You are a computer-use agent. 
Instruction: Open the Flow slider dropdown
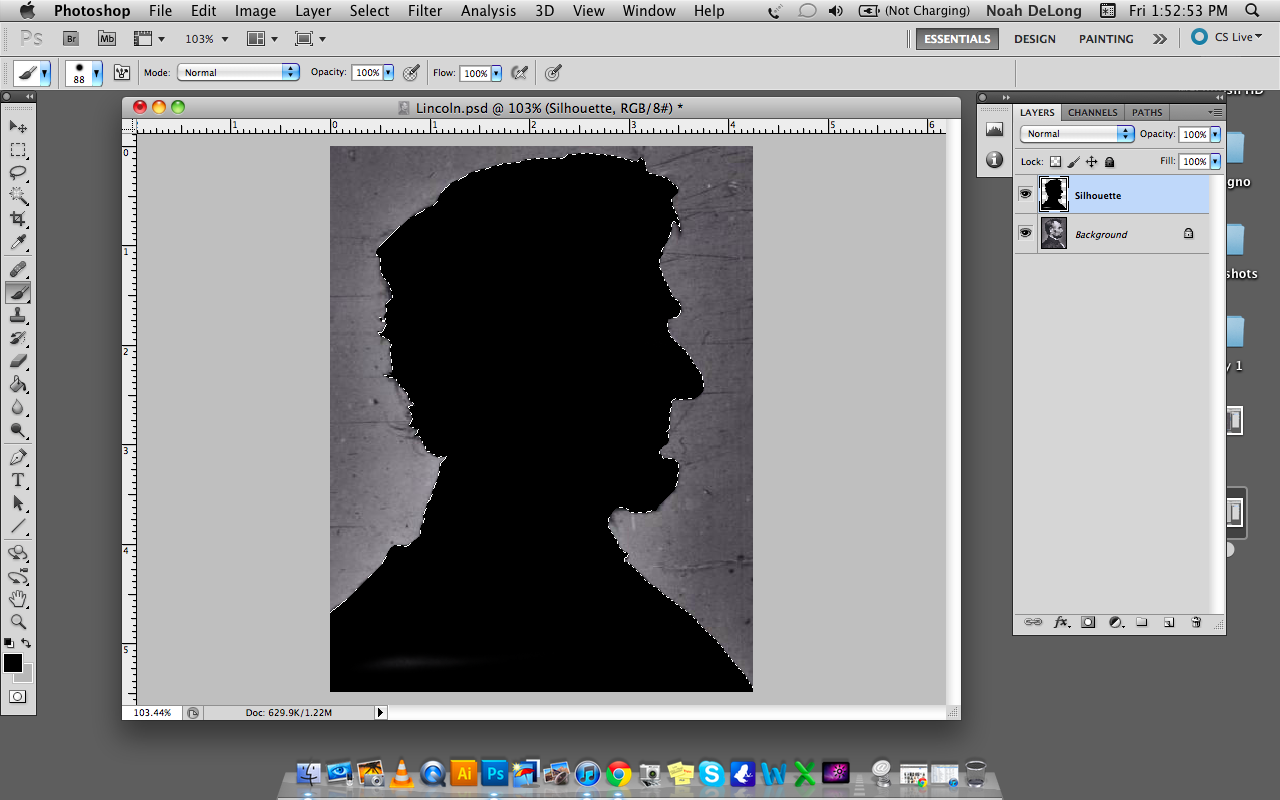[496, 73]
